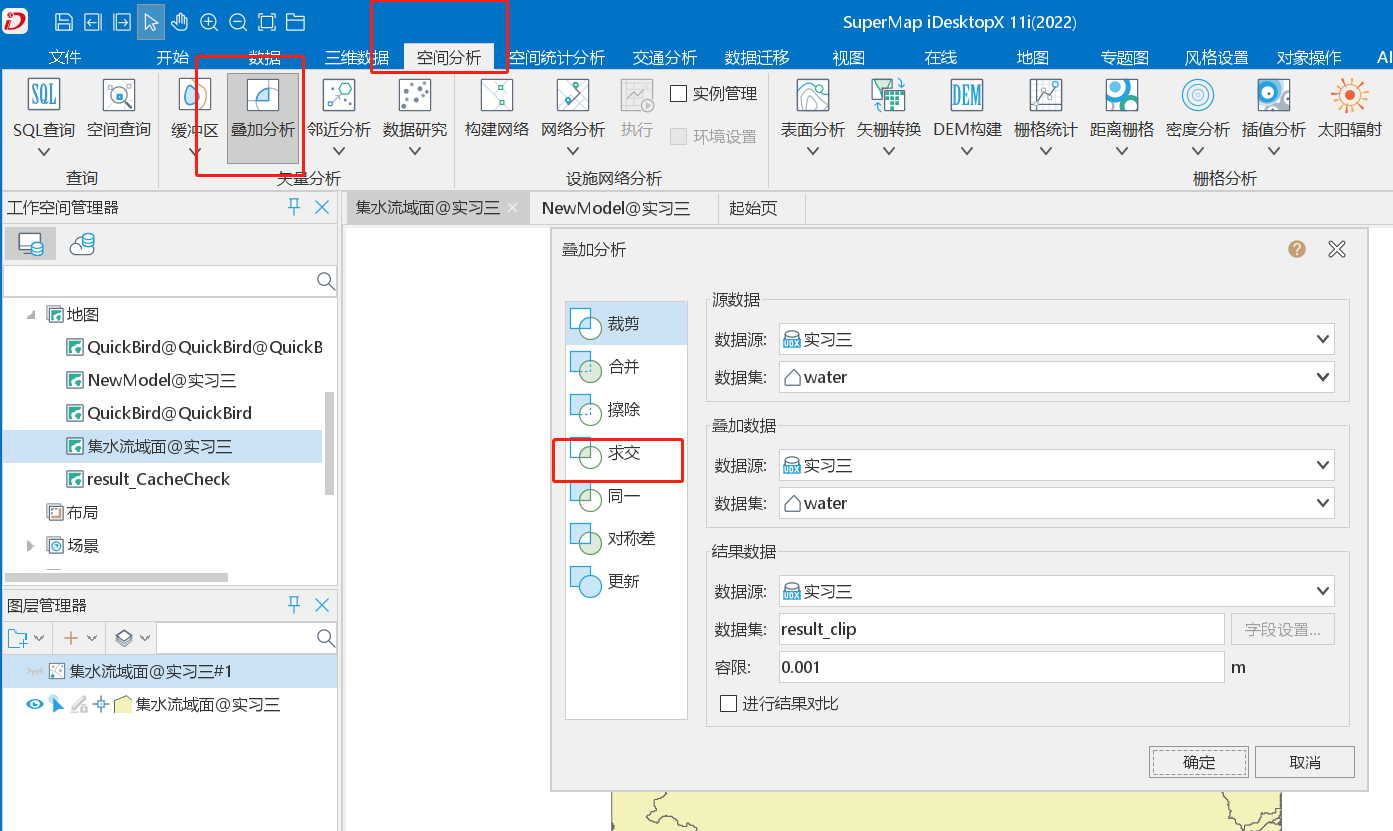Click the 数据研究 icon
Viewport: 1393px width, 831px height.
click(x=415, y=96)
